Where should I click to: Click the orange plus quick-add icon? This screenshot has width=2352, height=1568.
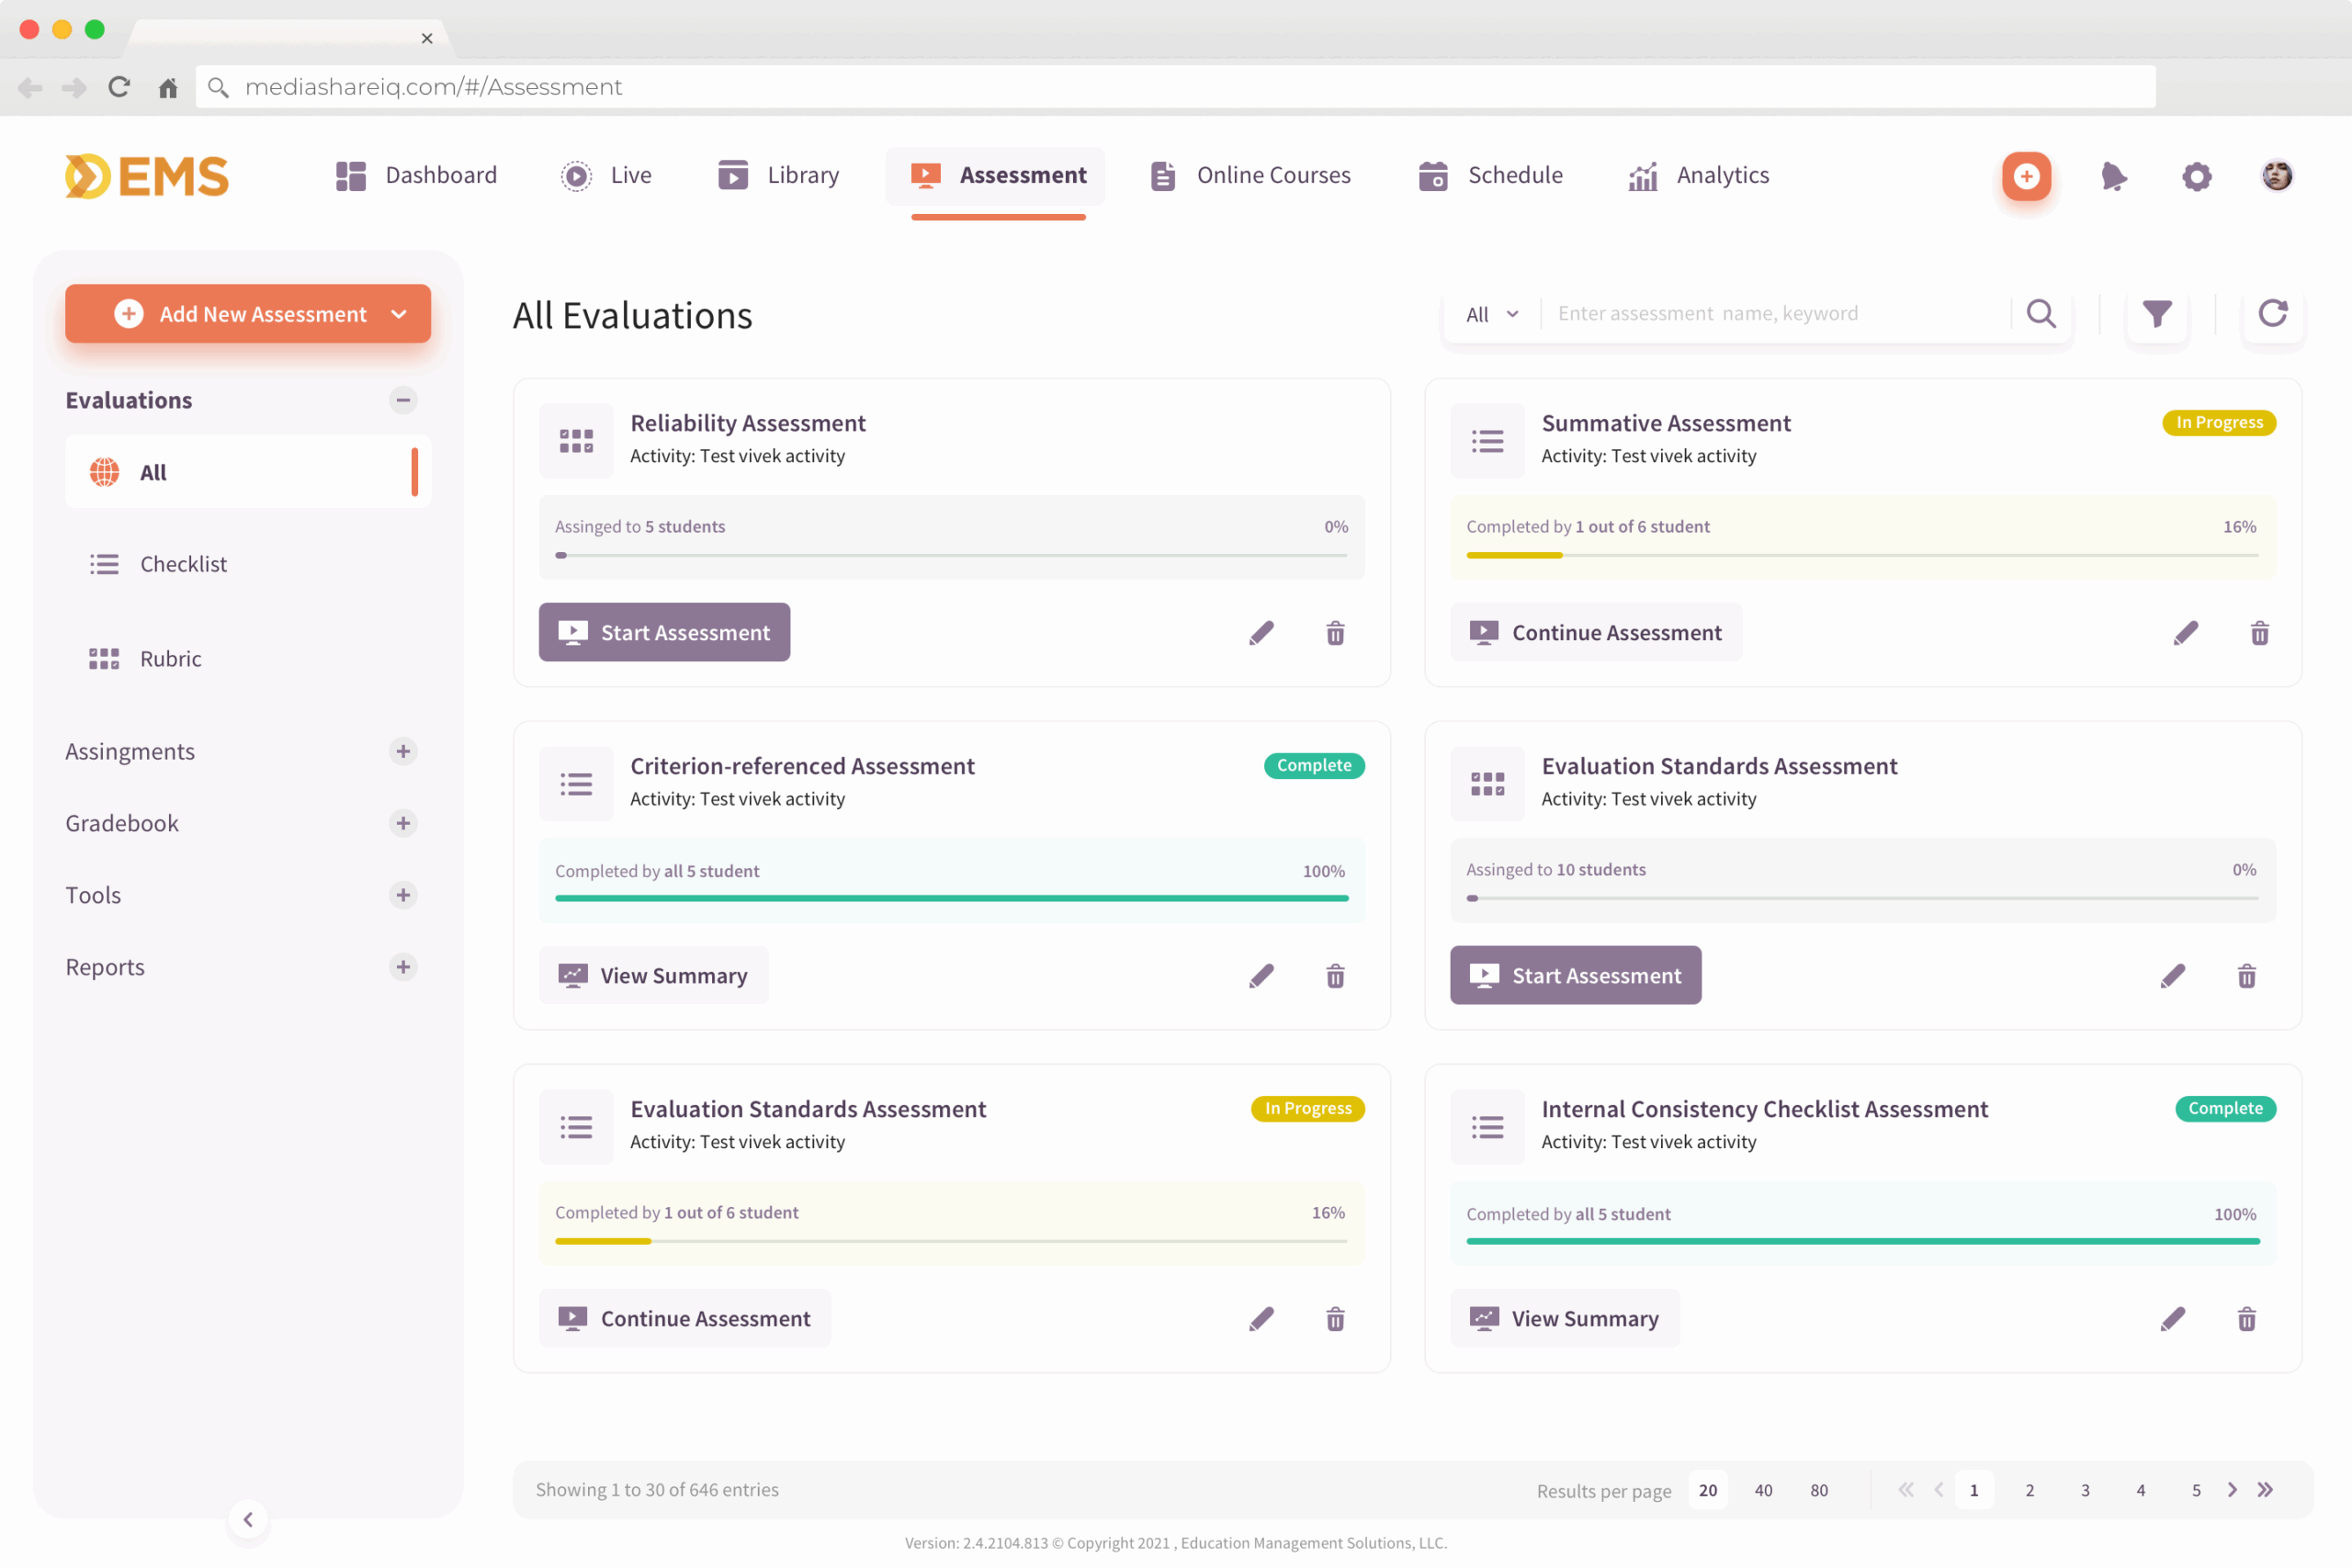(2026, 177)
